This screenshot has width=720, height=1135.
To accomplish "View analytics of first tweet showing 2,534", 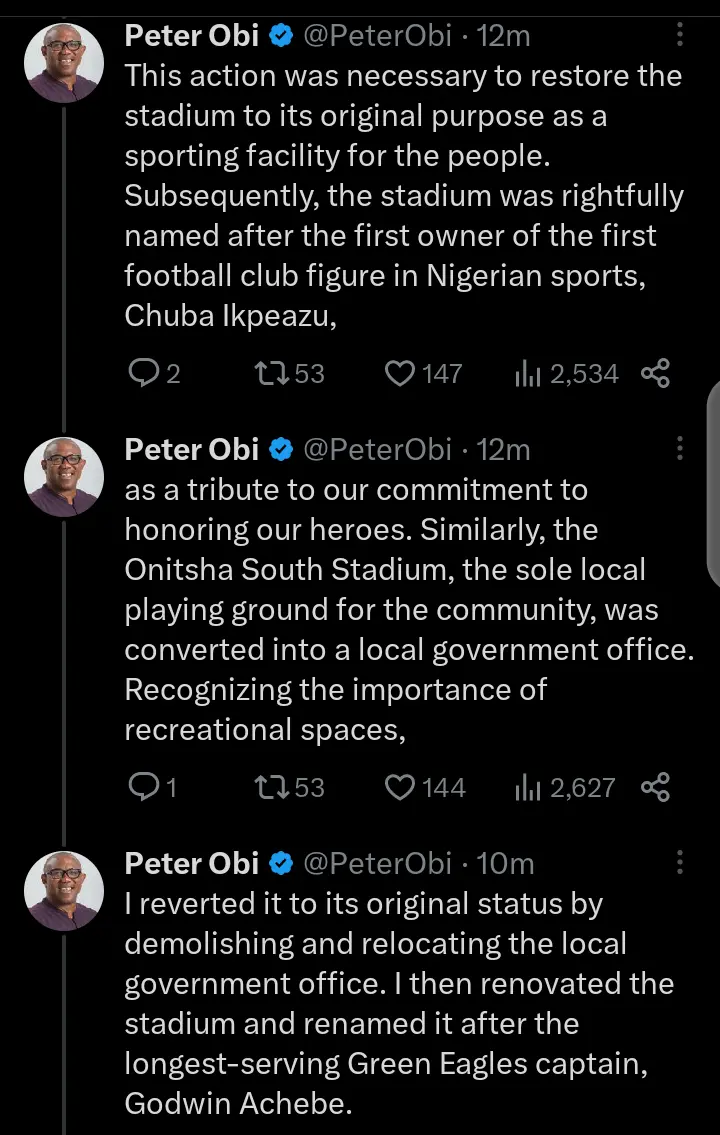I will coord(526,374).
